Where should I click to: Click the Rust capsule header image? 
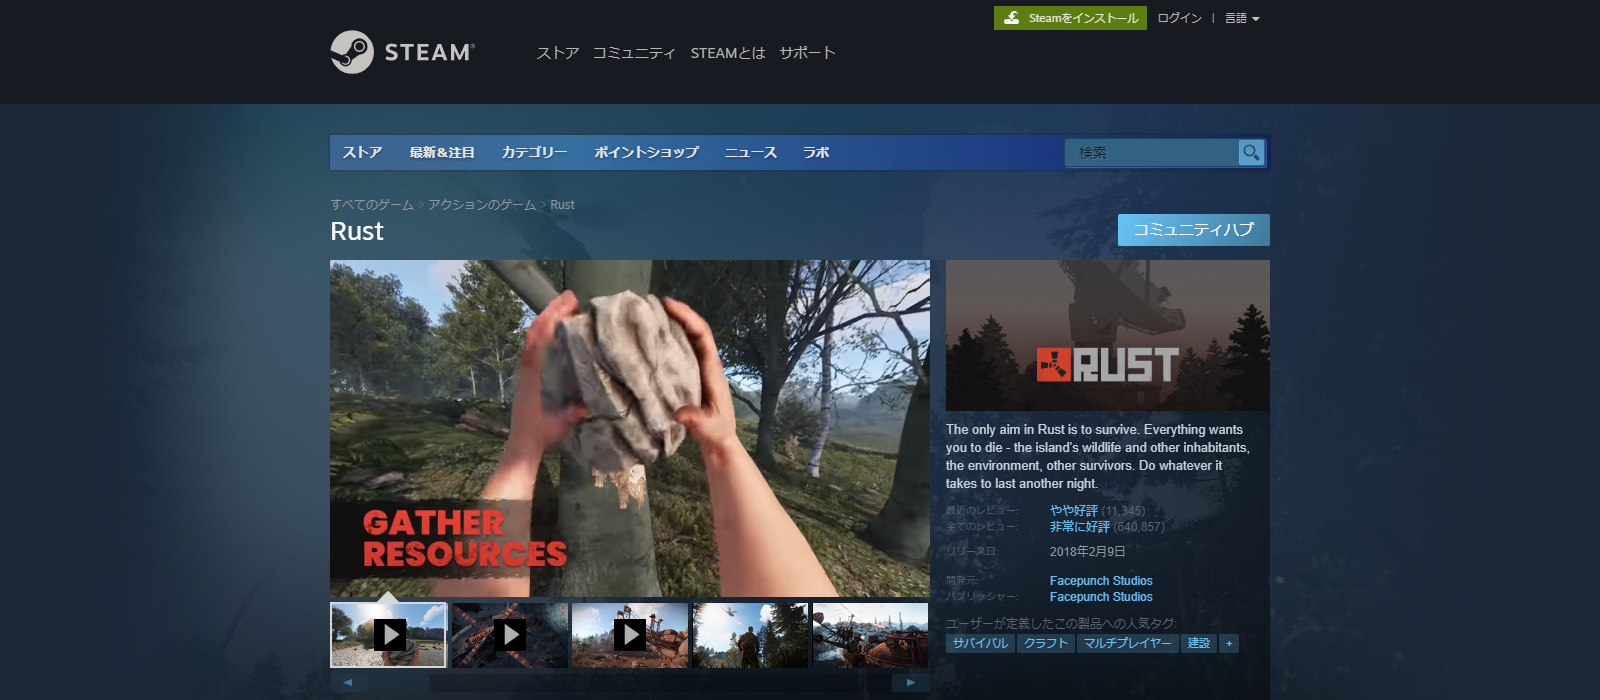[1107, 335]
